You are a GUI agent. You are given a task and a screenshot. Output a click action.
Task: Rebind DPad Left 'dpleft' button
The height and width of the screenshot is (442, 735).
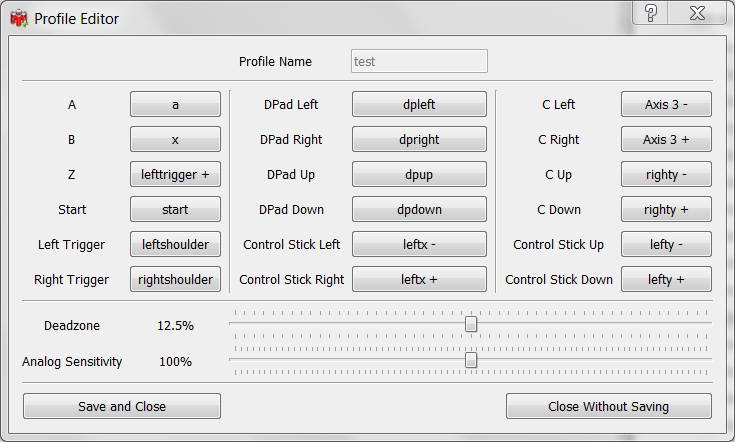point(419,104)
